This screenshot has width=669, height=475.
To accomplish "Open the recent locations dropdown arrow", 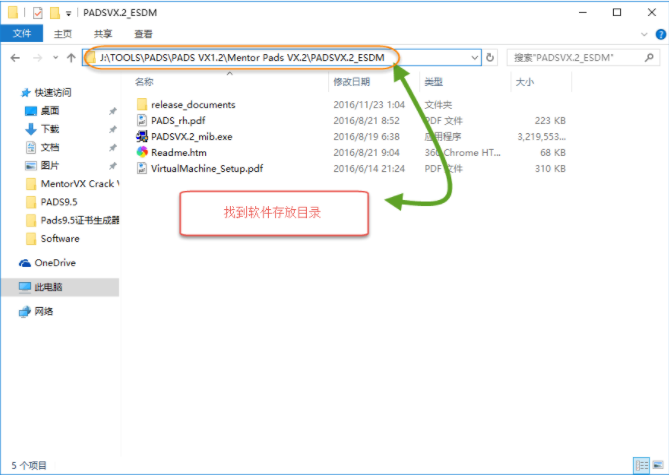I will pyautogui.click(x=55, y=58).
